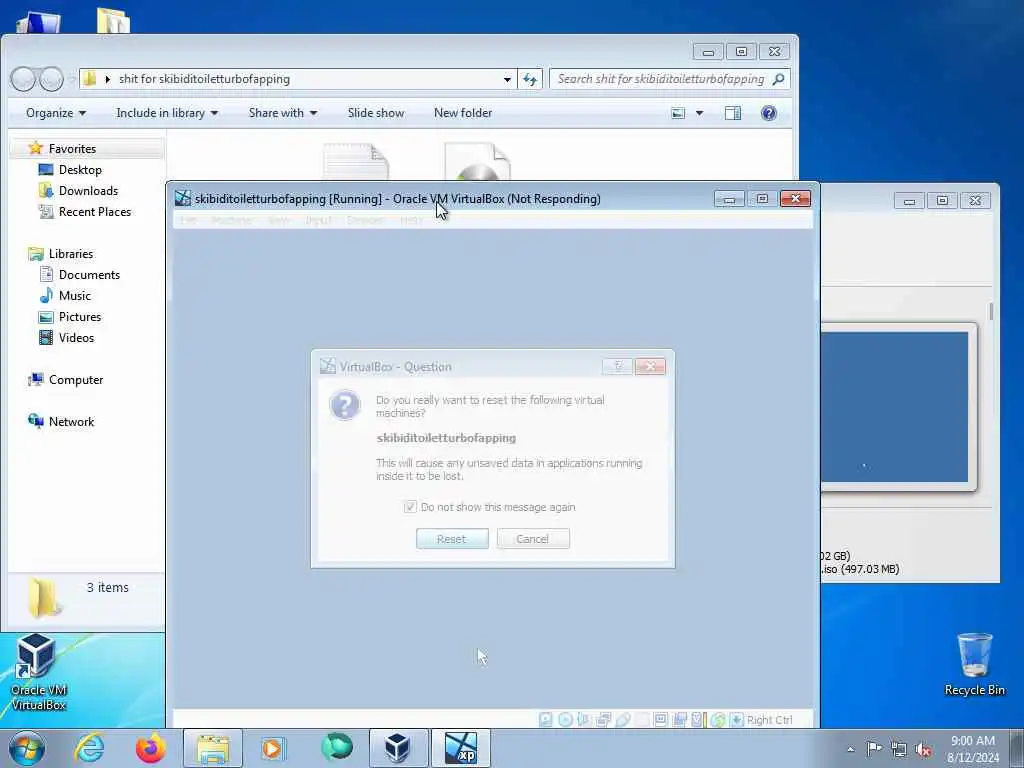Expand the view options dropdown arrow
1024x768 pixels.
click(x=699, y=113)
